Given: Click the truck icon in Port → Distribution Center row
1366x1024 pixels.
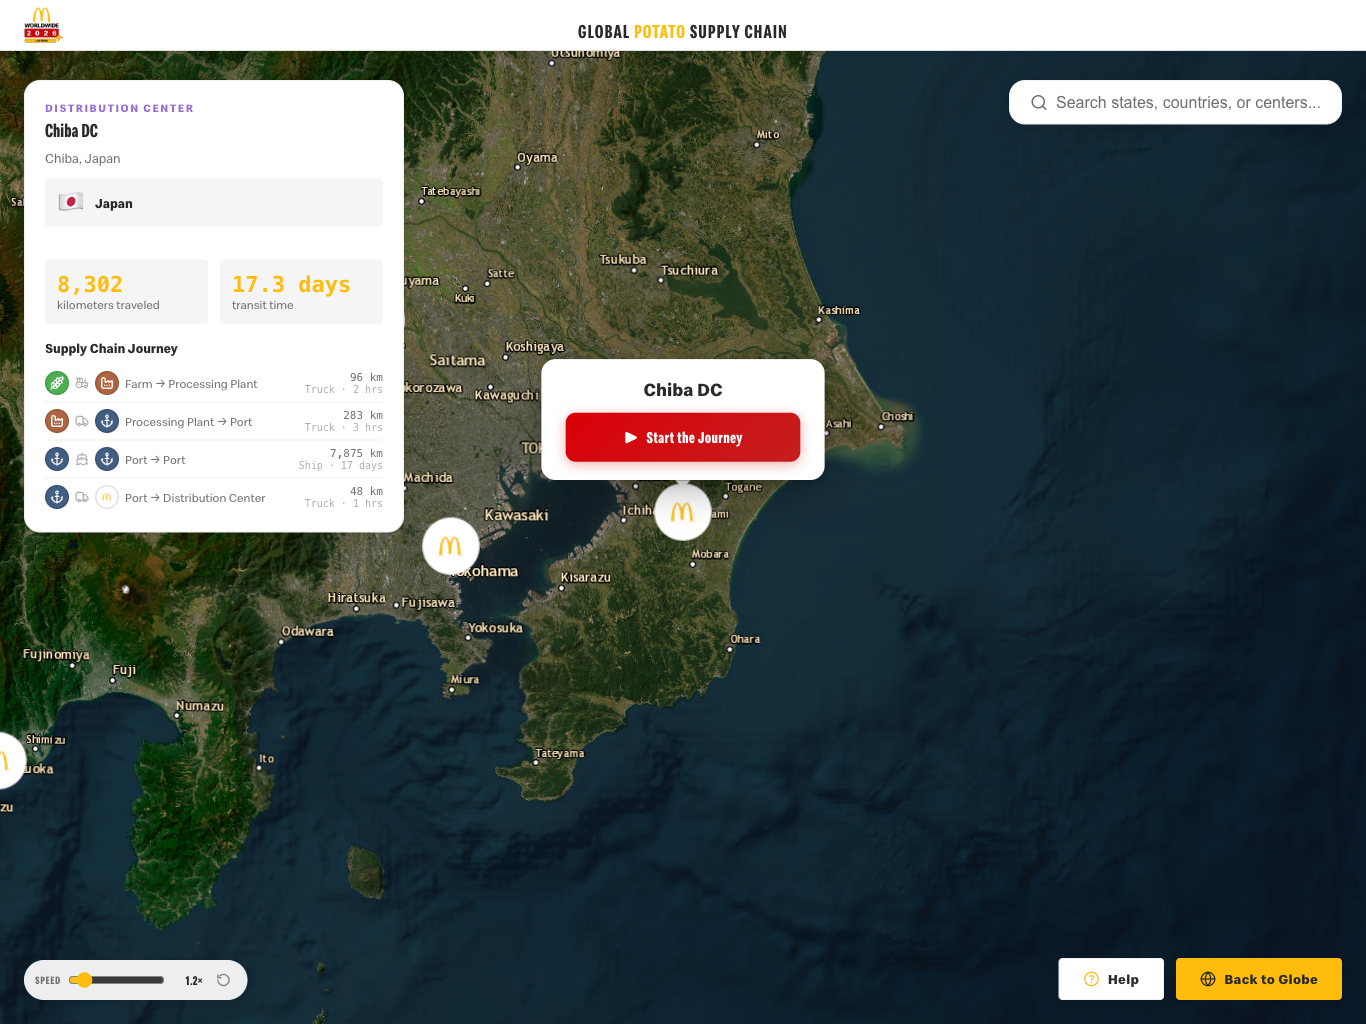Looking at the screenshot, I should click(x=82, y=497).
